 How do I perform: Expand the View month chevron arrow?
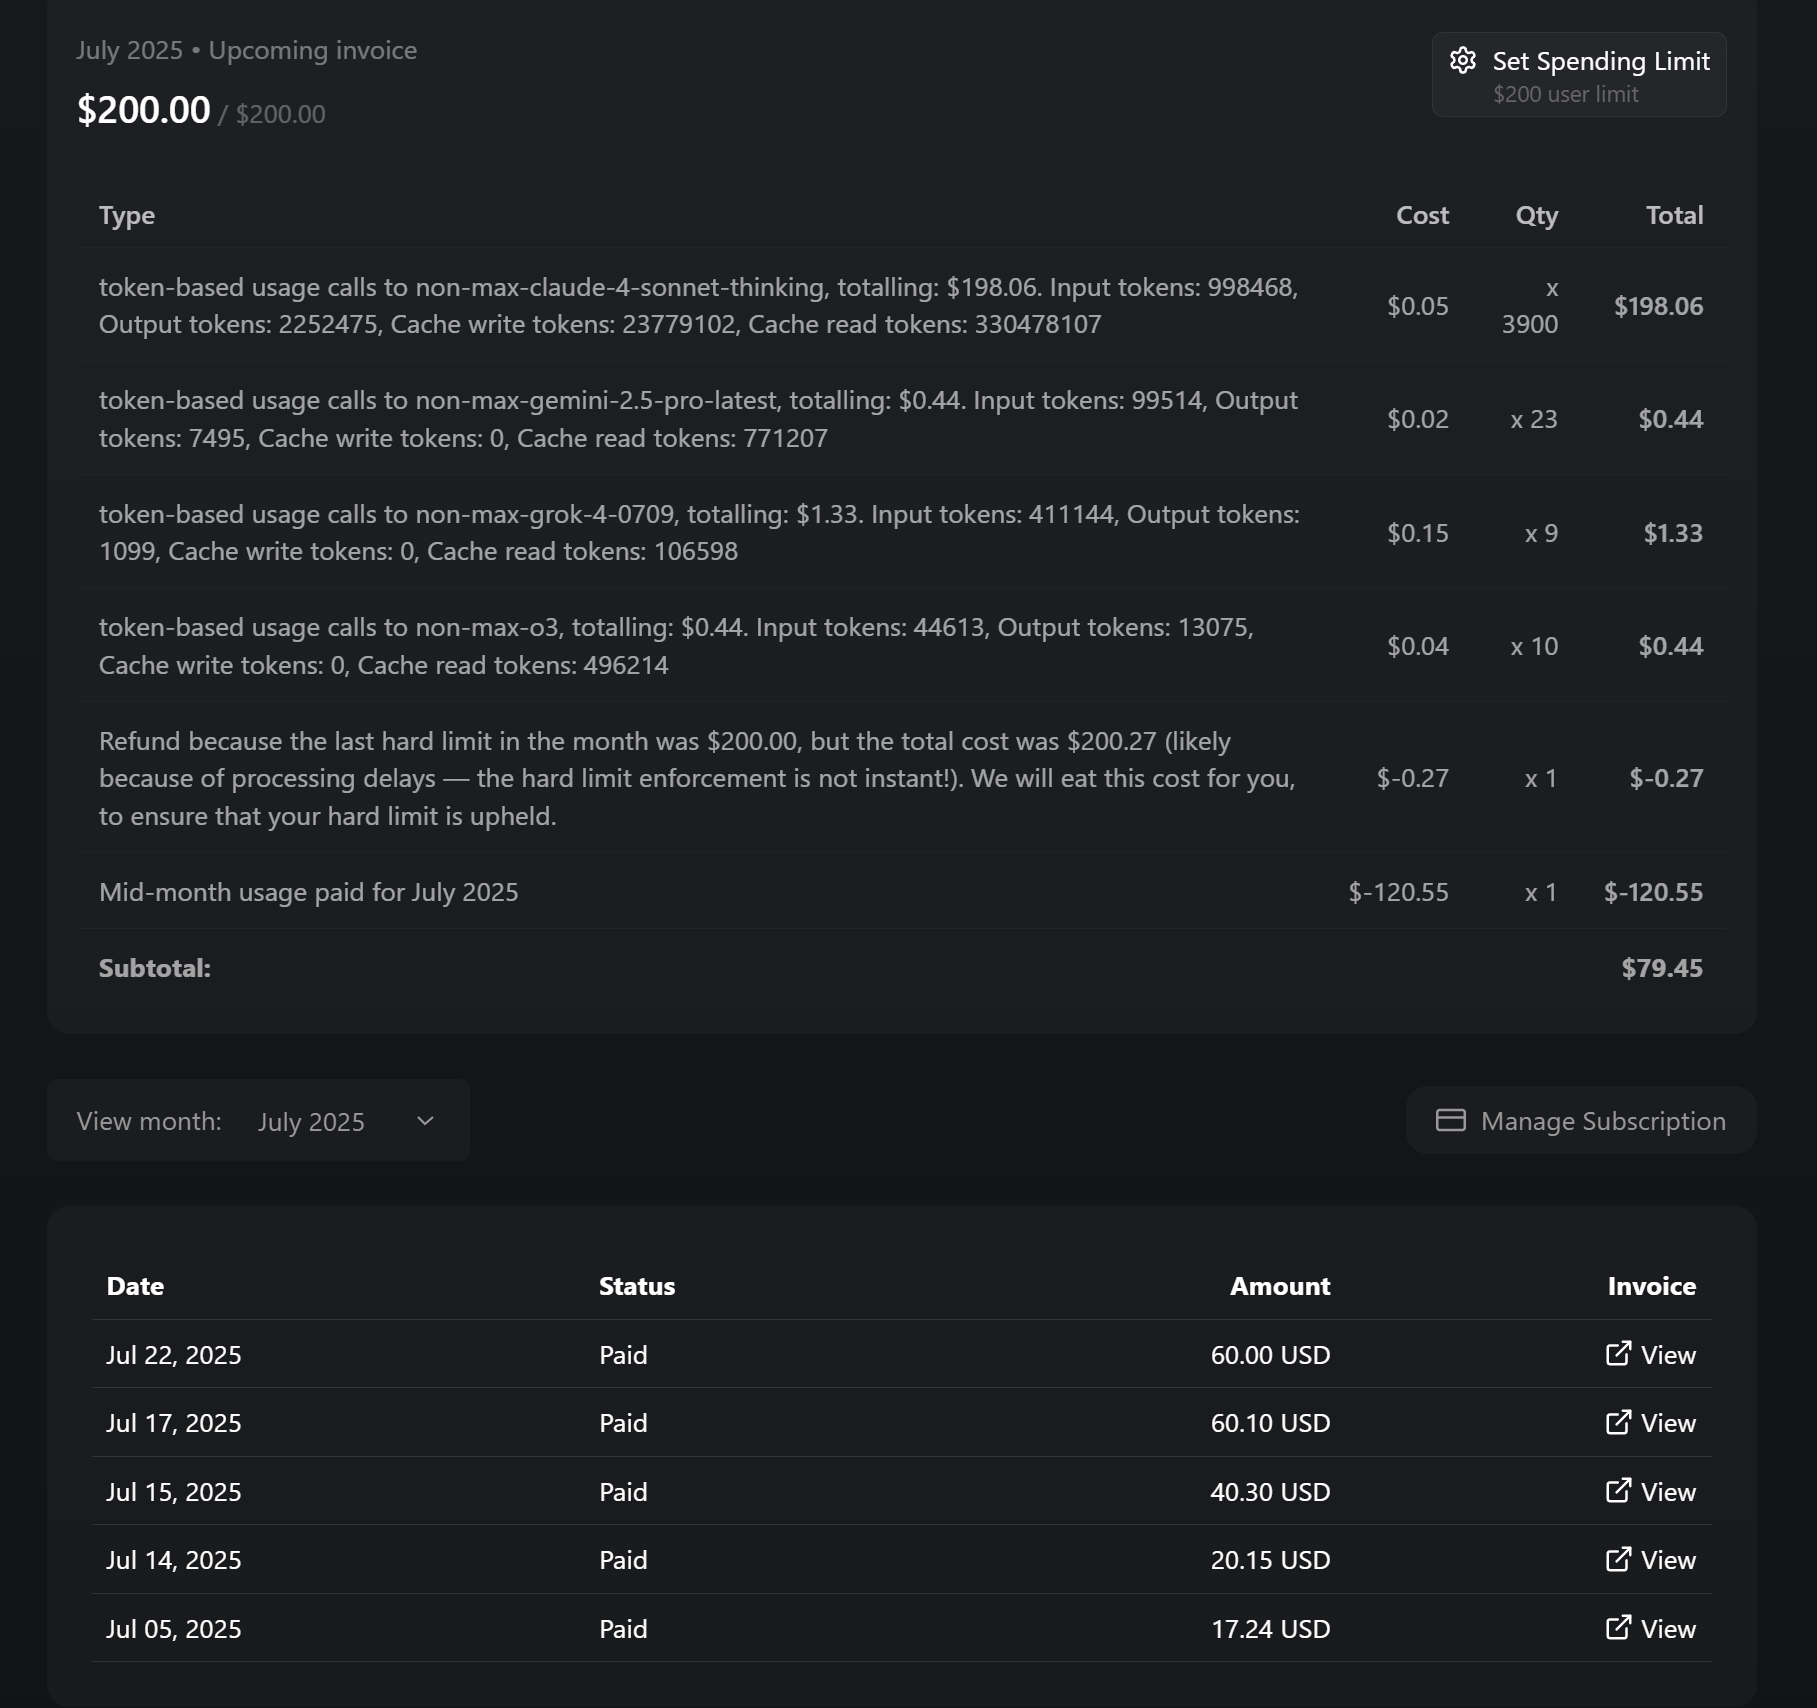pyautogui.click(x=425, y=1121)
